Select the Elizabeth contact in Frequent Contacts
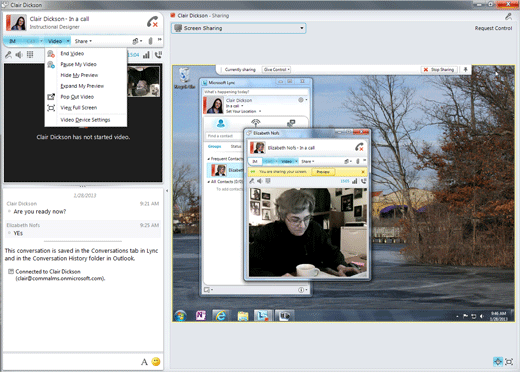Viewport: 520px width, 372px height. tap(225, 170)
